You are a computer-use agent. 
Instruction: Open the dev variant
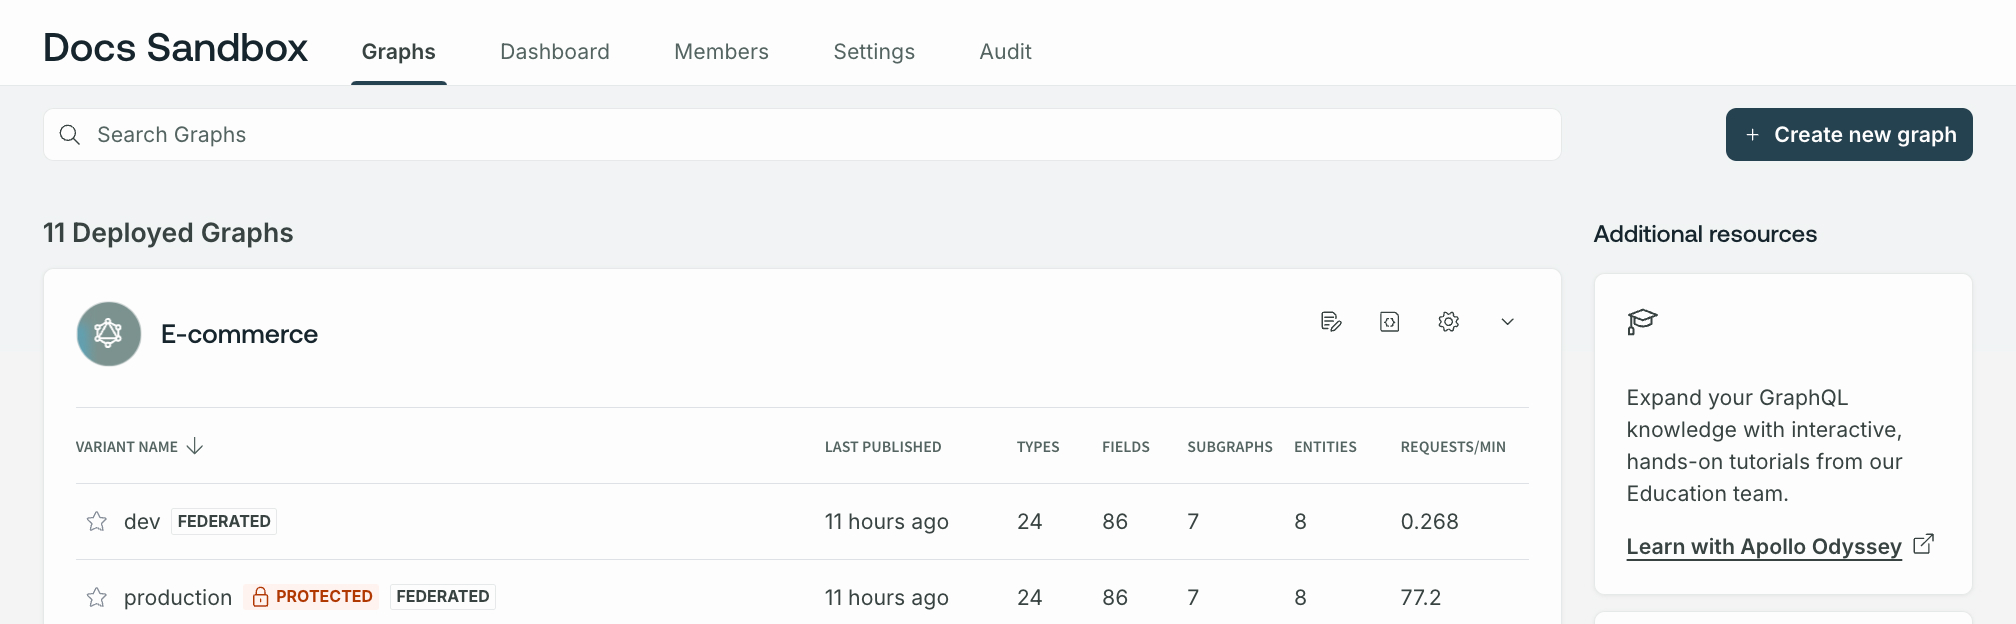(x=142, y=521)
